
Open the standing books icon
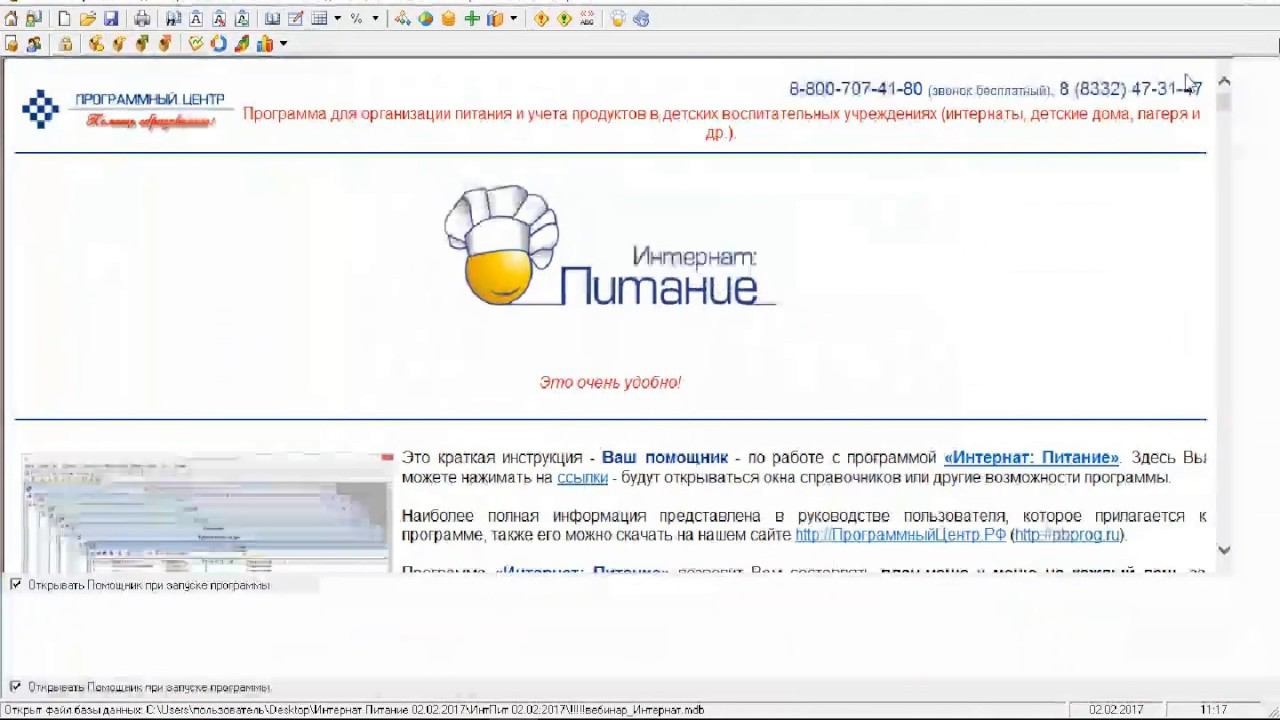coord(495,19)
